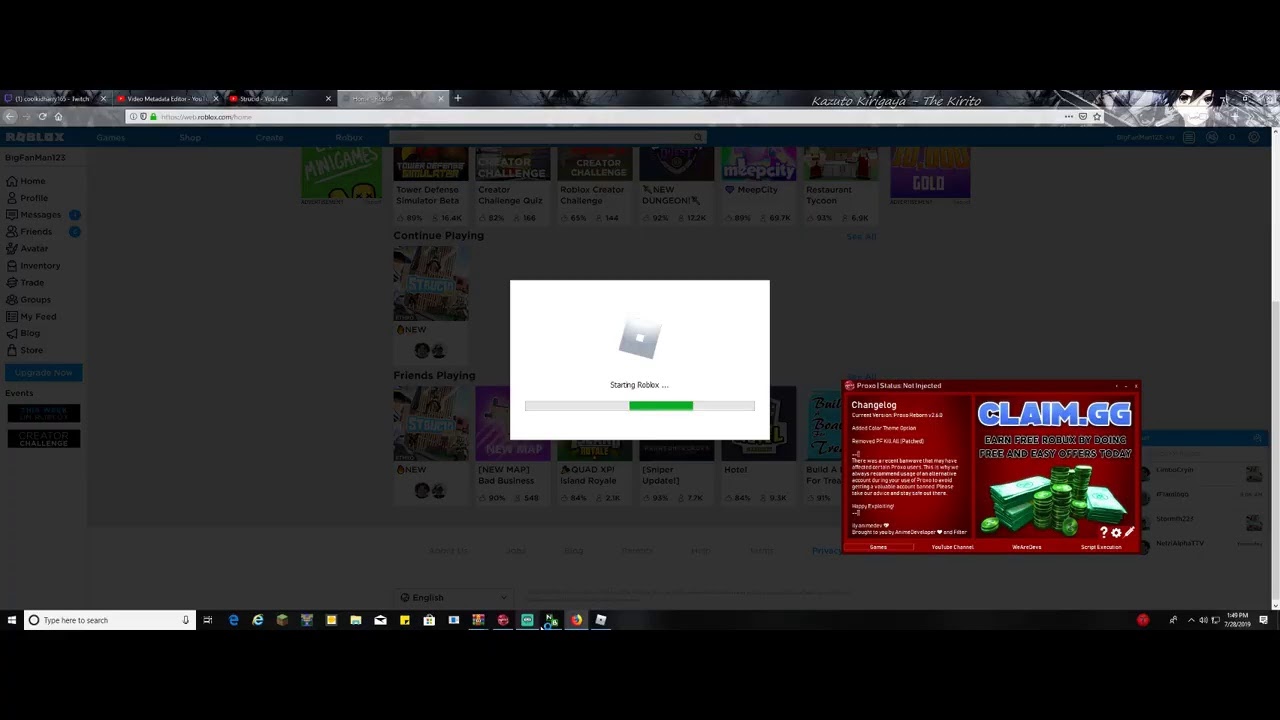Click the Games button in Proxo
This screenshot has width=1280, height=720.
(x=878, y=547)
